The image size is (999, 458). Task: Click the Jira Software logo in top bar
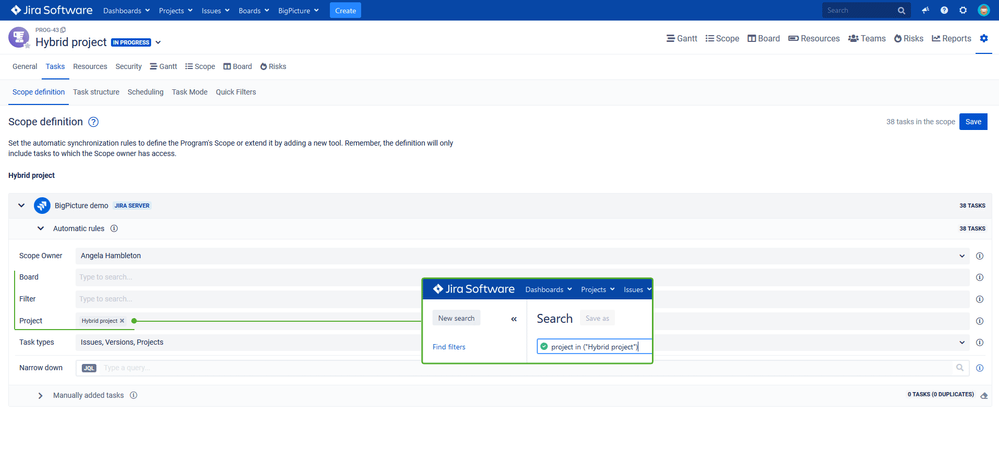(52, 10)
